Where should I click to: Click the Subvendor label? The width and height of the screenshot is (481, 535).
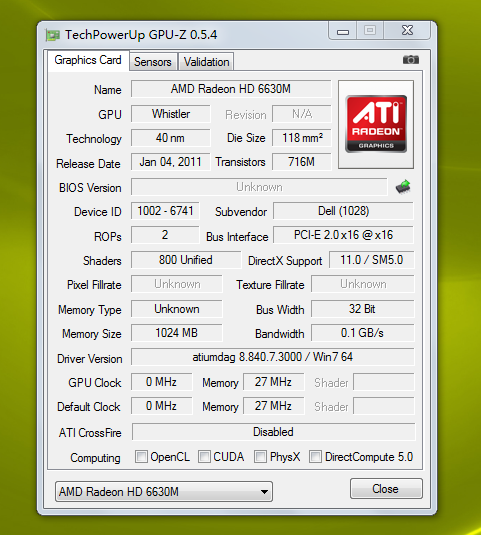[x=241, y=212]
